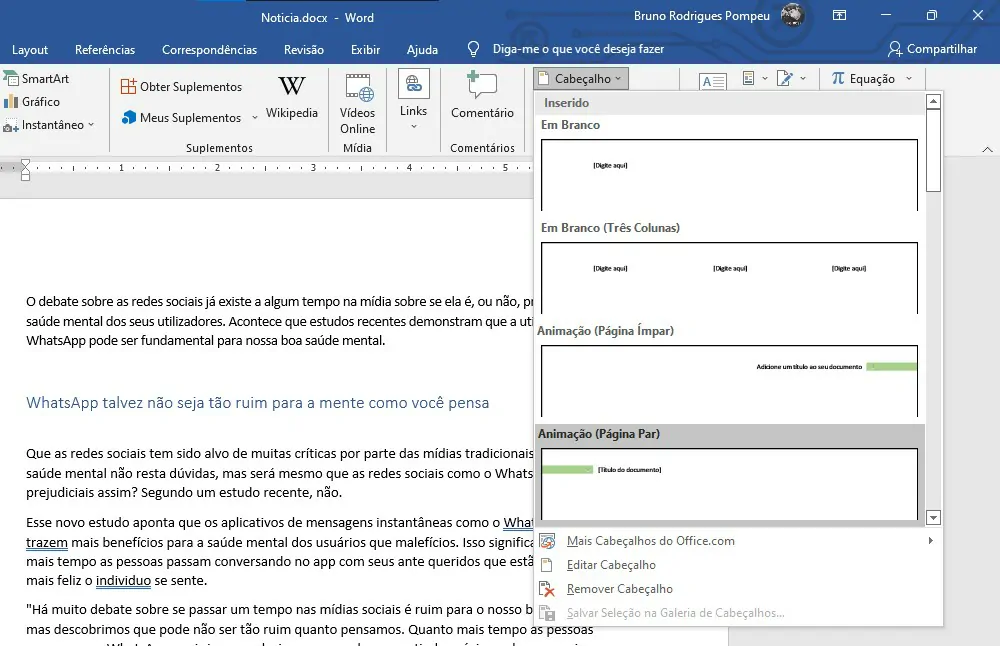Viewport: 1000px width, 646px height.
Task: Switch to the Referências tab
Action: point(105,50)
